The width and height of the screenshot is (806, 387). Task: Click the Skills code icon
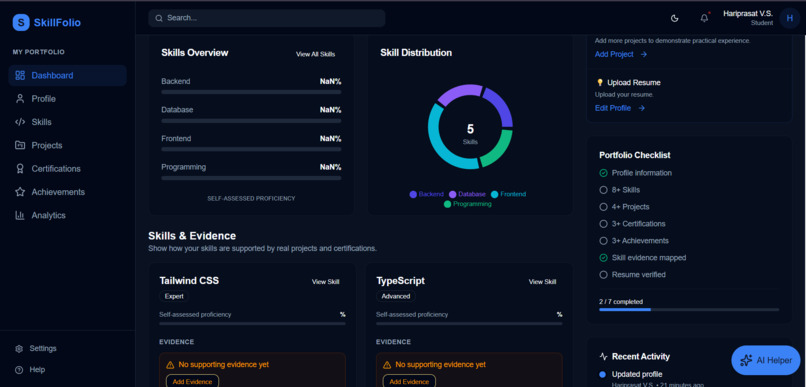click(20, 122)
